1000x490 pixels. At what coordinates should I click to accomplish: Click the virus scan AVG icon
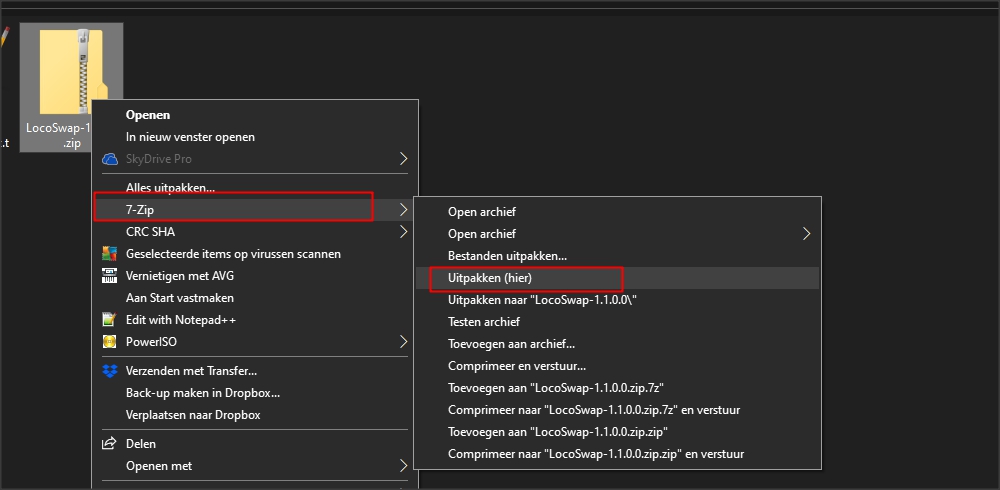click(x=110, y=254)
